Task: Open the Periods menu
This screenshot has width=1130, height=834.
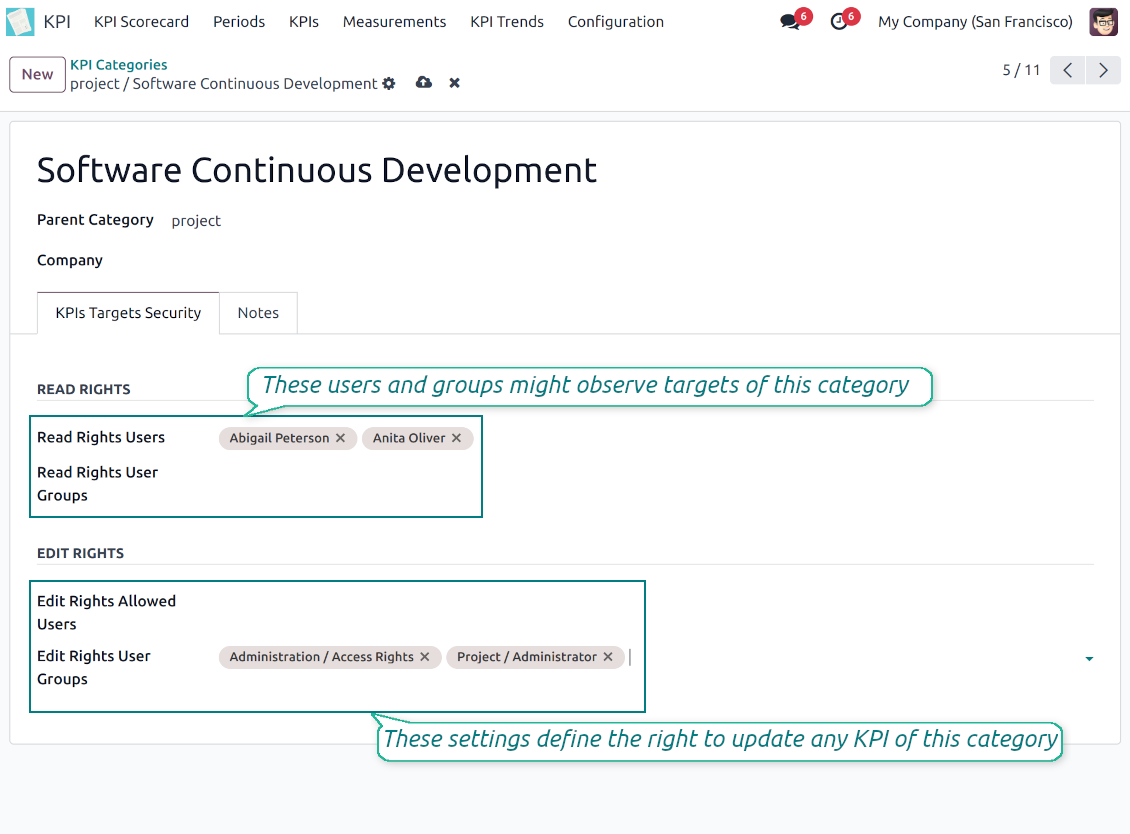Action: pos(239,22)
